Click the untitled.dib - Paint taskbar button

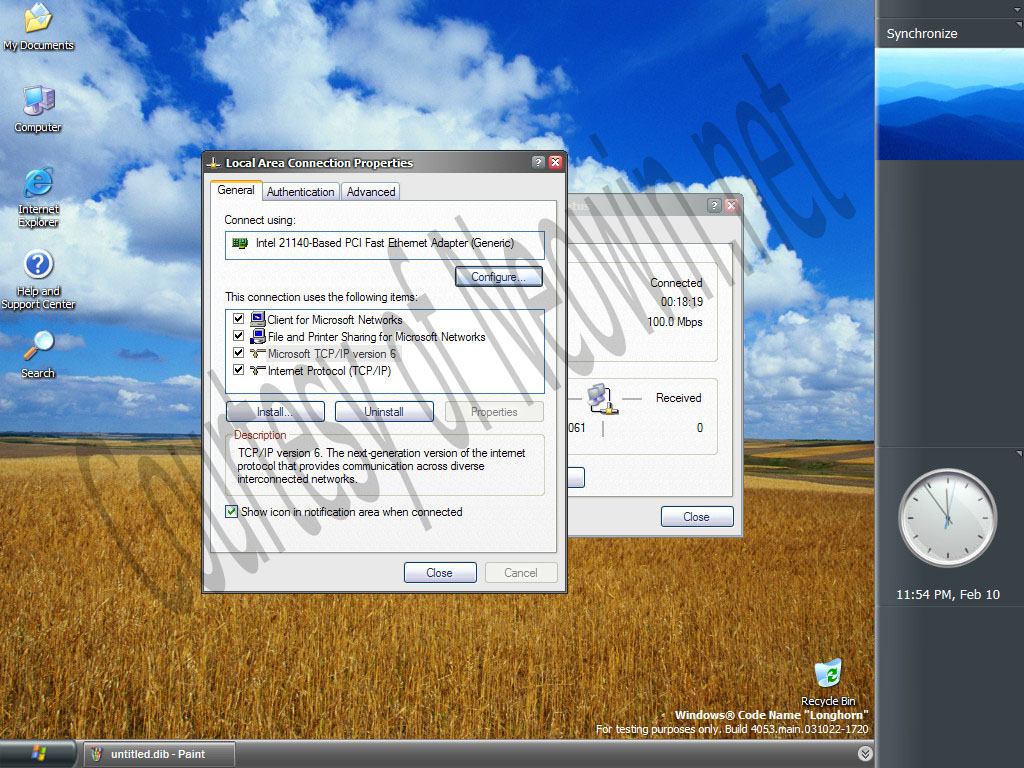tap(159, 754)
